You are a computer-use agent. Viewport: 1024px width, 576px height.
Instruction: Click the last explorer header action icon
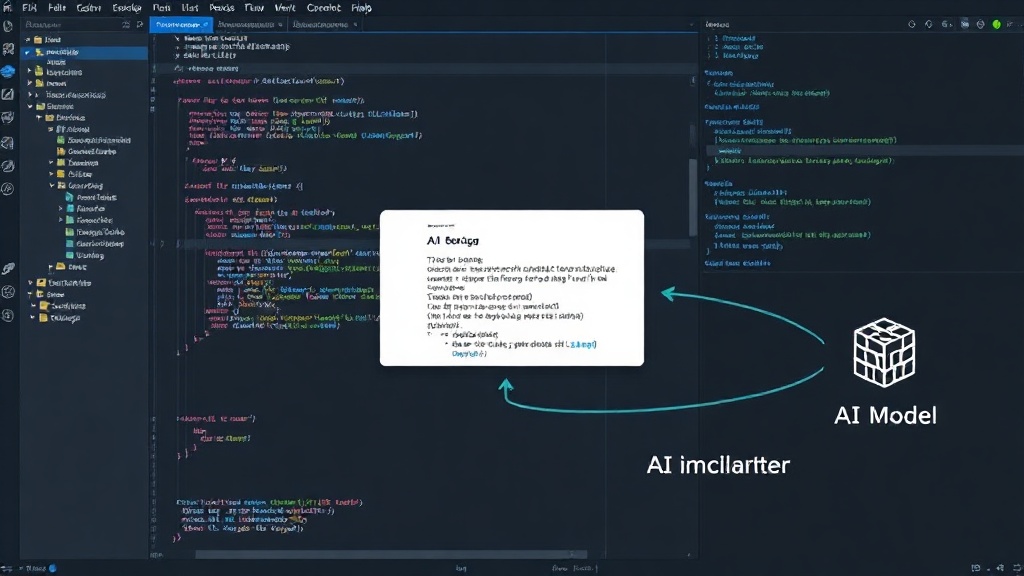coord(140,24)
